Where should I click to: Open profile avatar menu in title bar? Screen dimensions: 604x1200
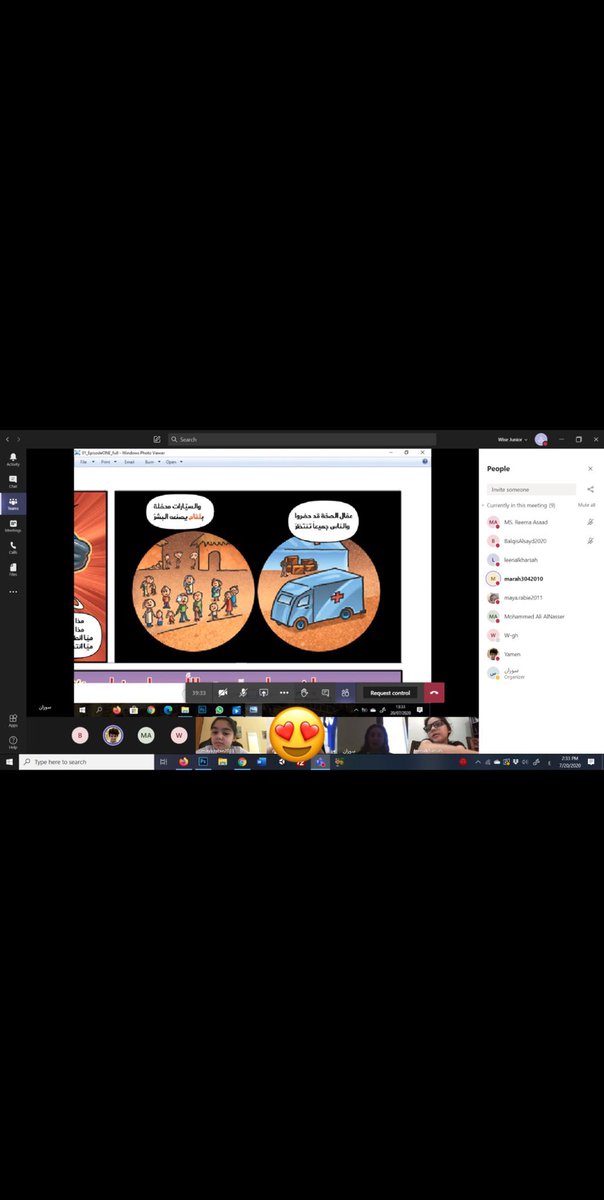pos(541,439)
